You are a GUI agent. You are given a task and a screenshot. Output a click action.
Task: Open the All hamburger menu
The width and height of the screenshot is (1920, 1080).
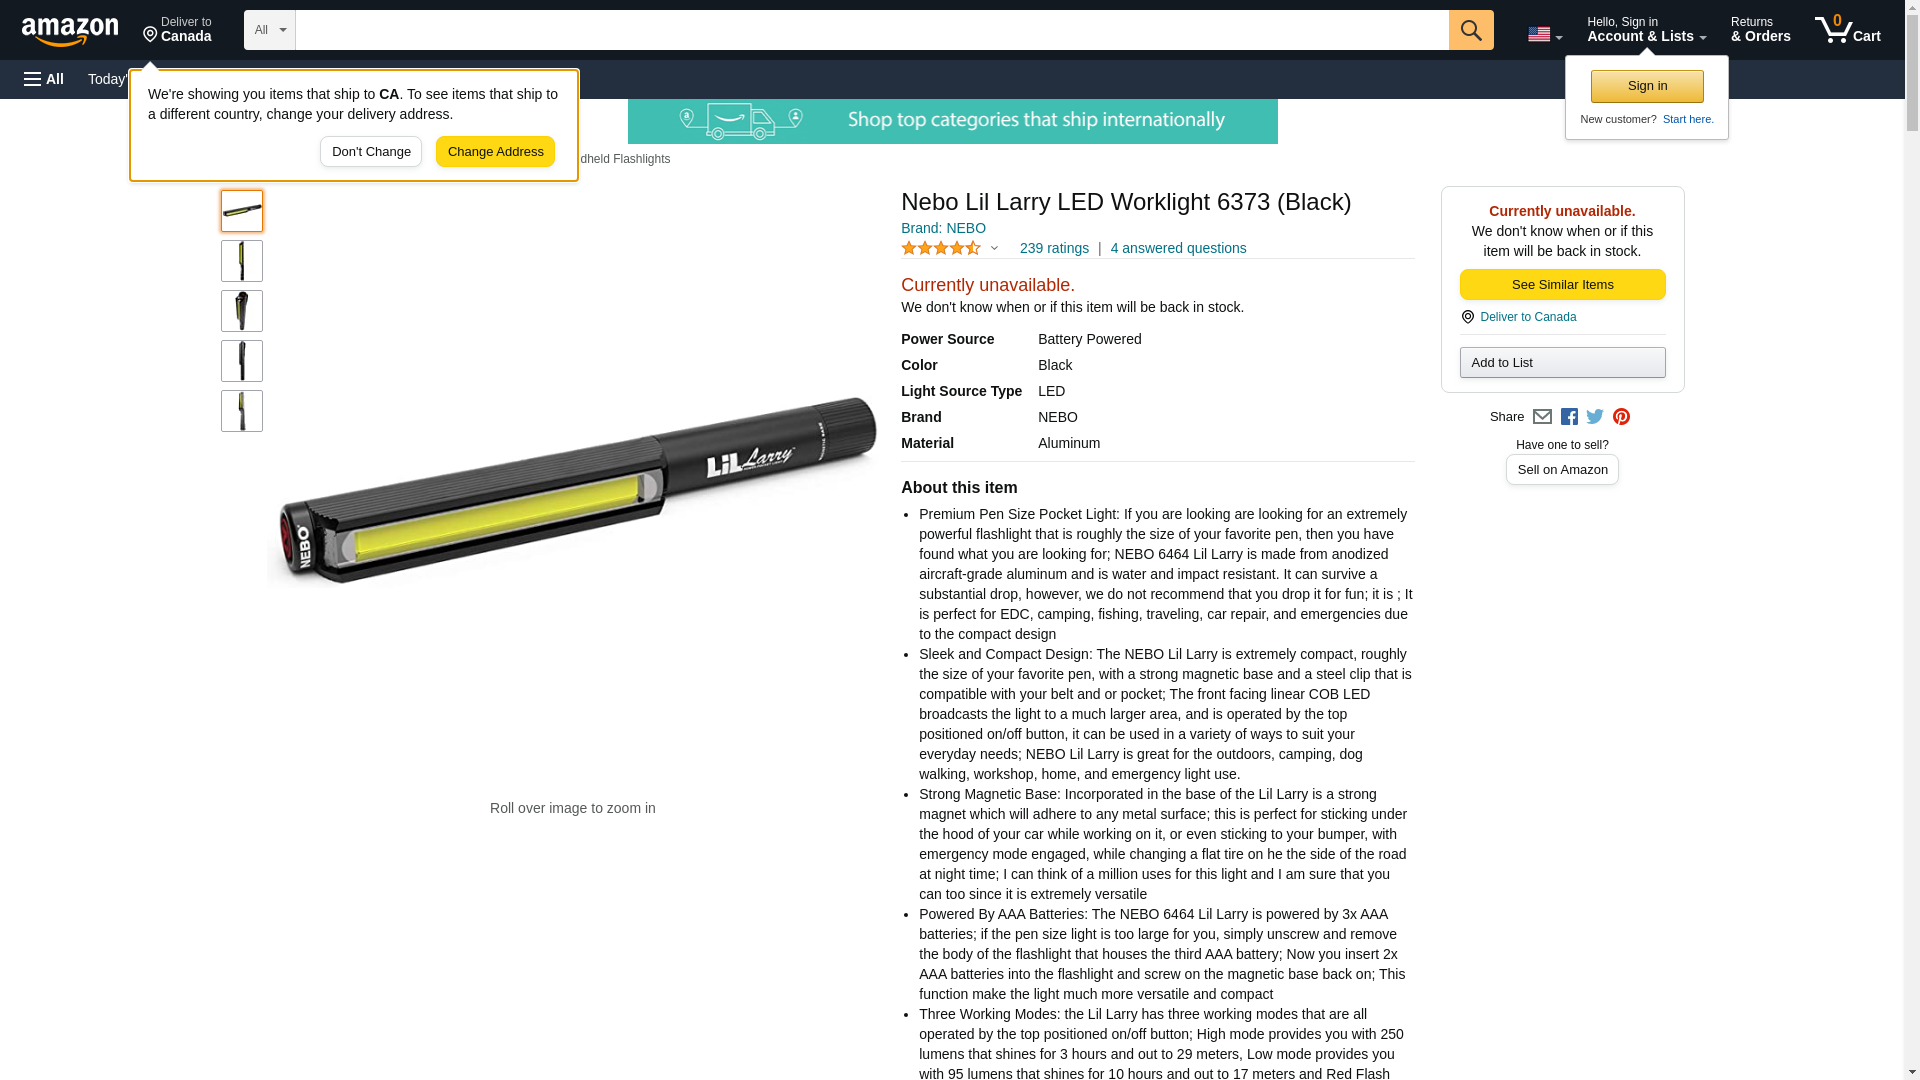(44, 79)
